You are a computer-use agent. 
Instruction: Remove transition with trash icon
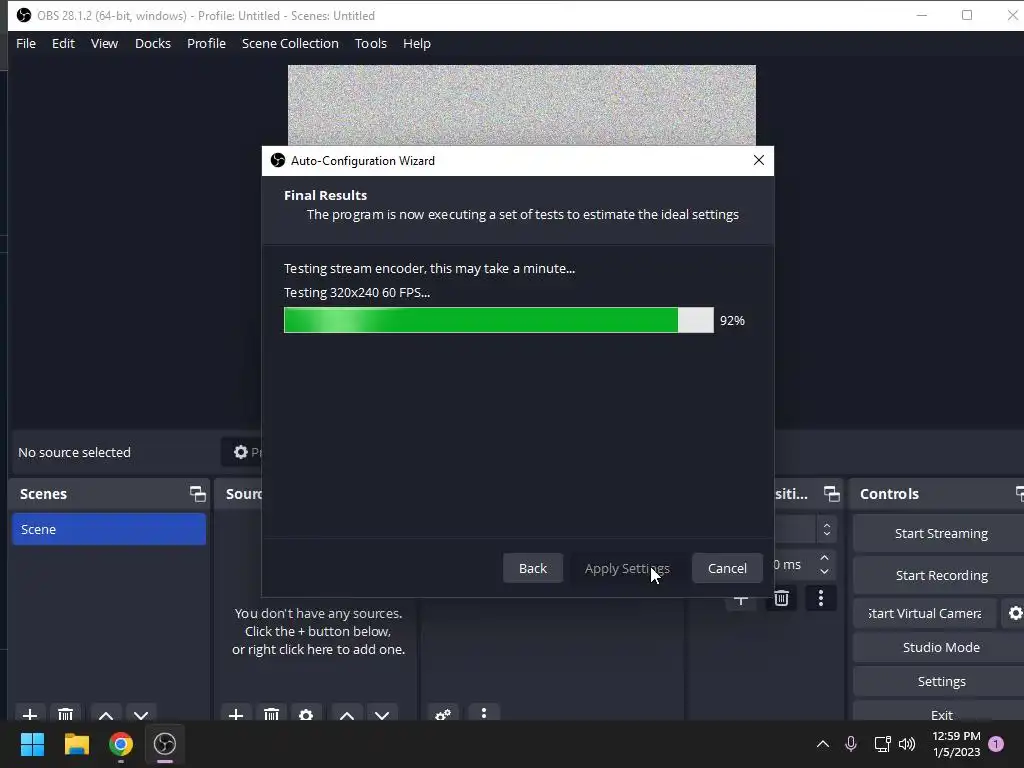tap(781, 598)
